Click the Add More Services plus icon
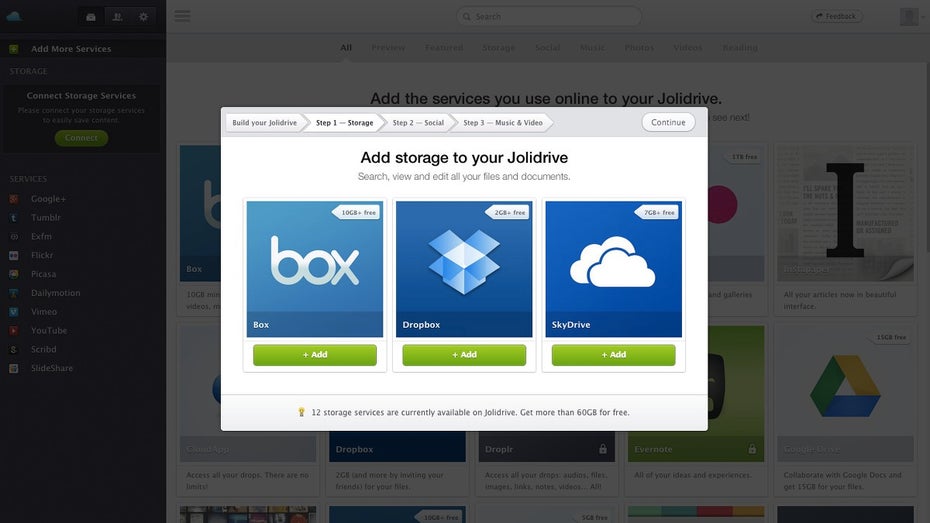Image resolution: width=930 pixels, height=523 pixels. point(14,49)
